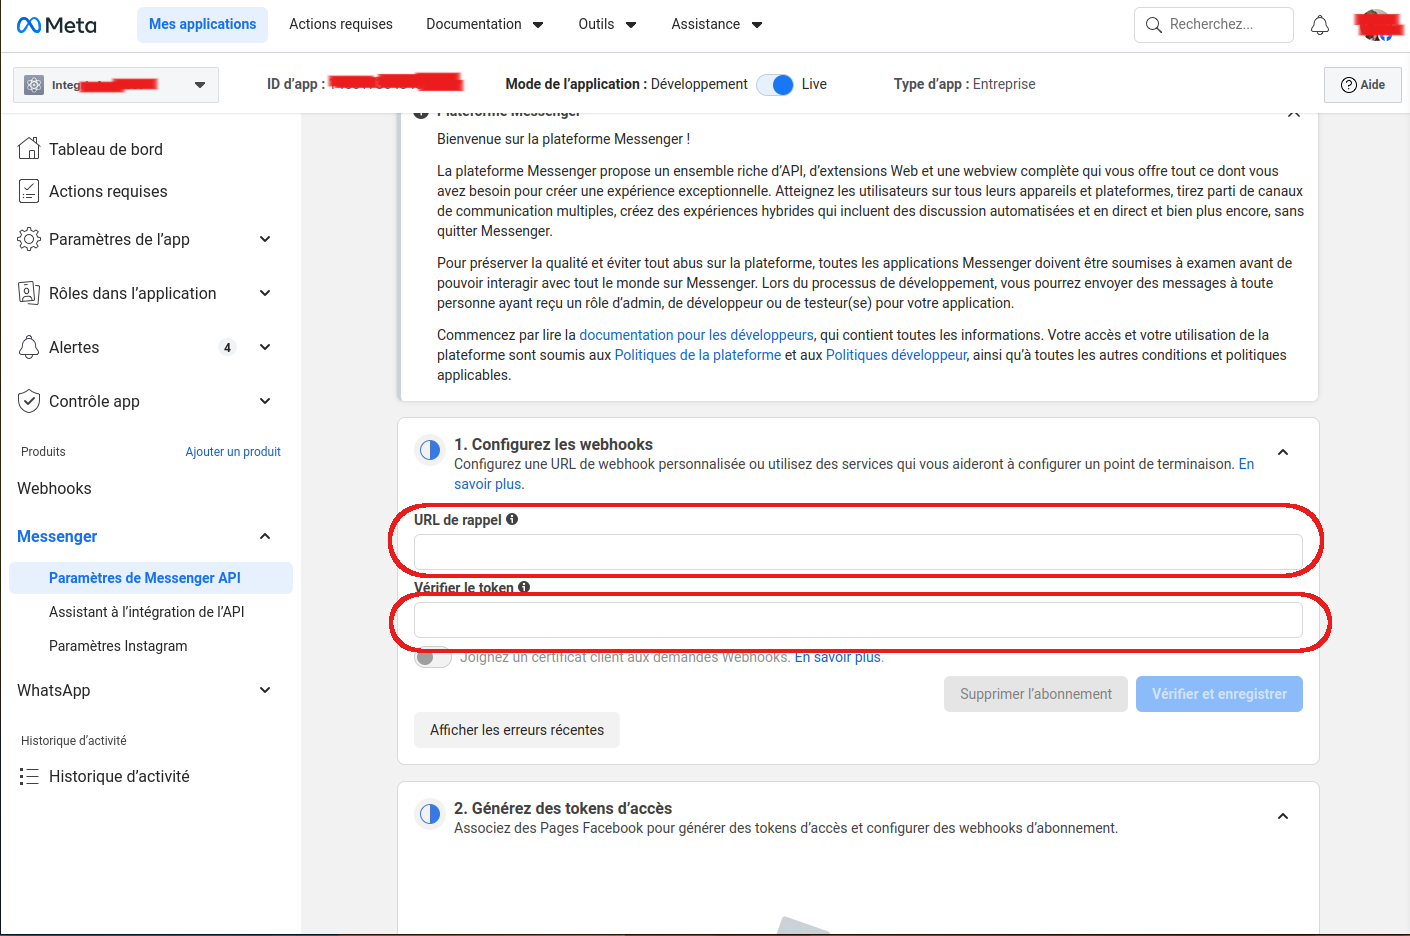1410x936 pixels.
Task: Click the Tableau de bord home icon
Action: pos(29,149)
